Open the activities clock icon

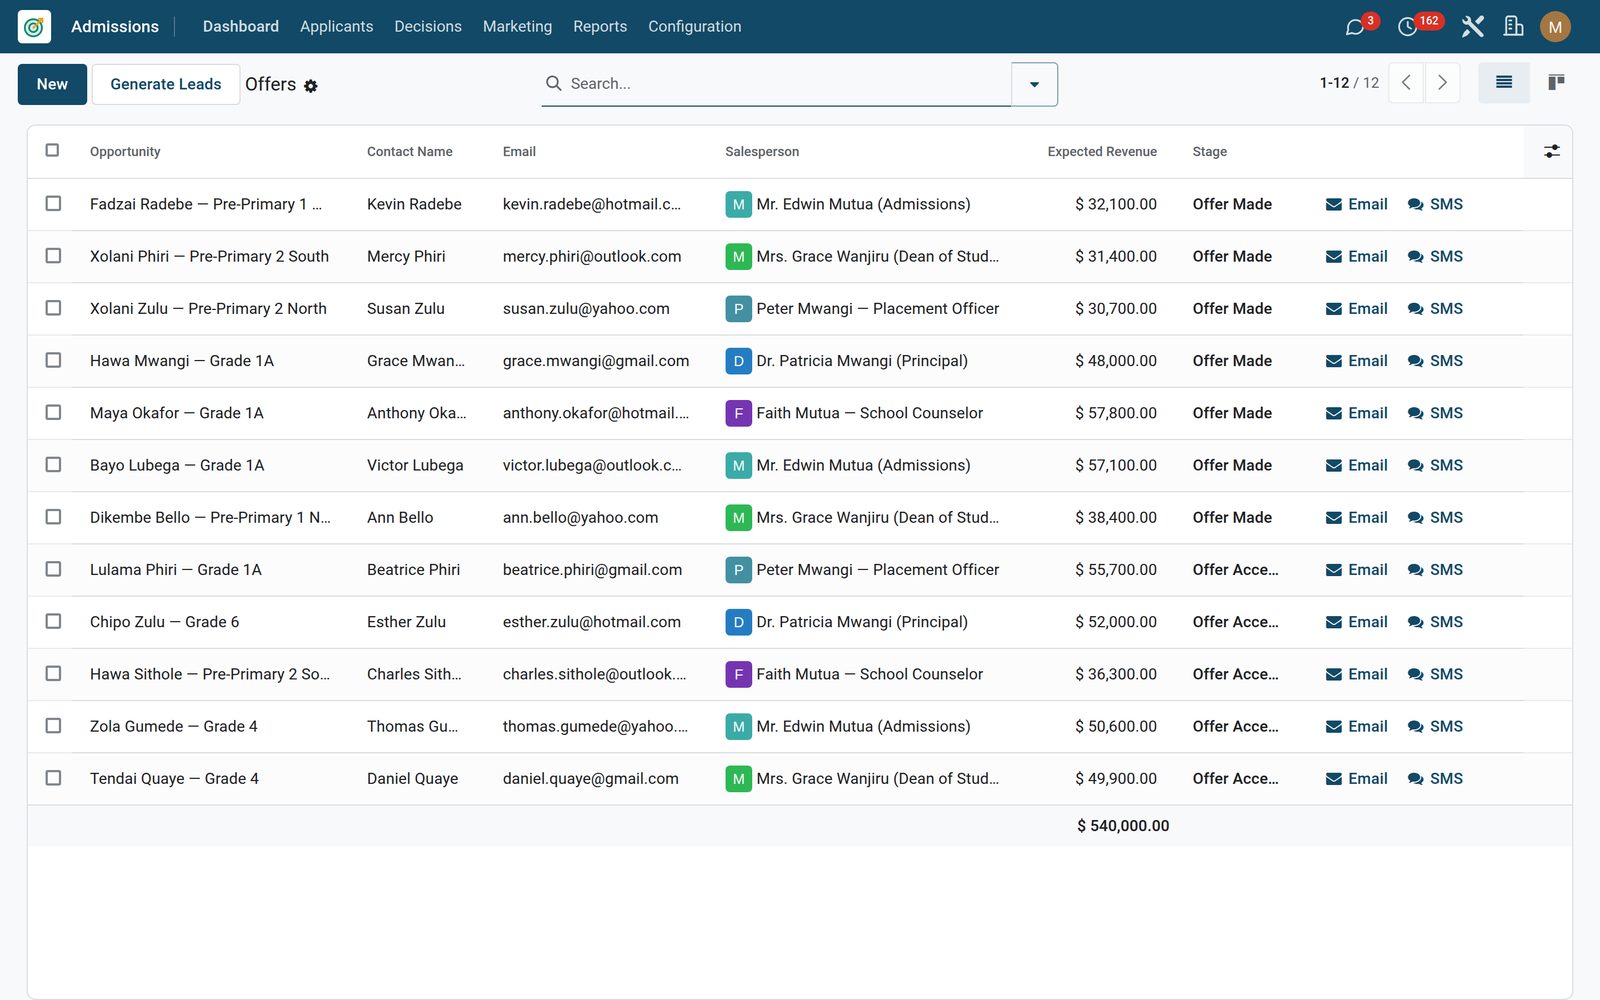[x=1407, y=27]
